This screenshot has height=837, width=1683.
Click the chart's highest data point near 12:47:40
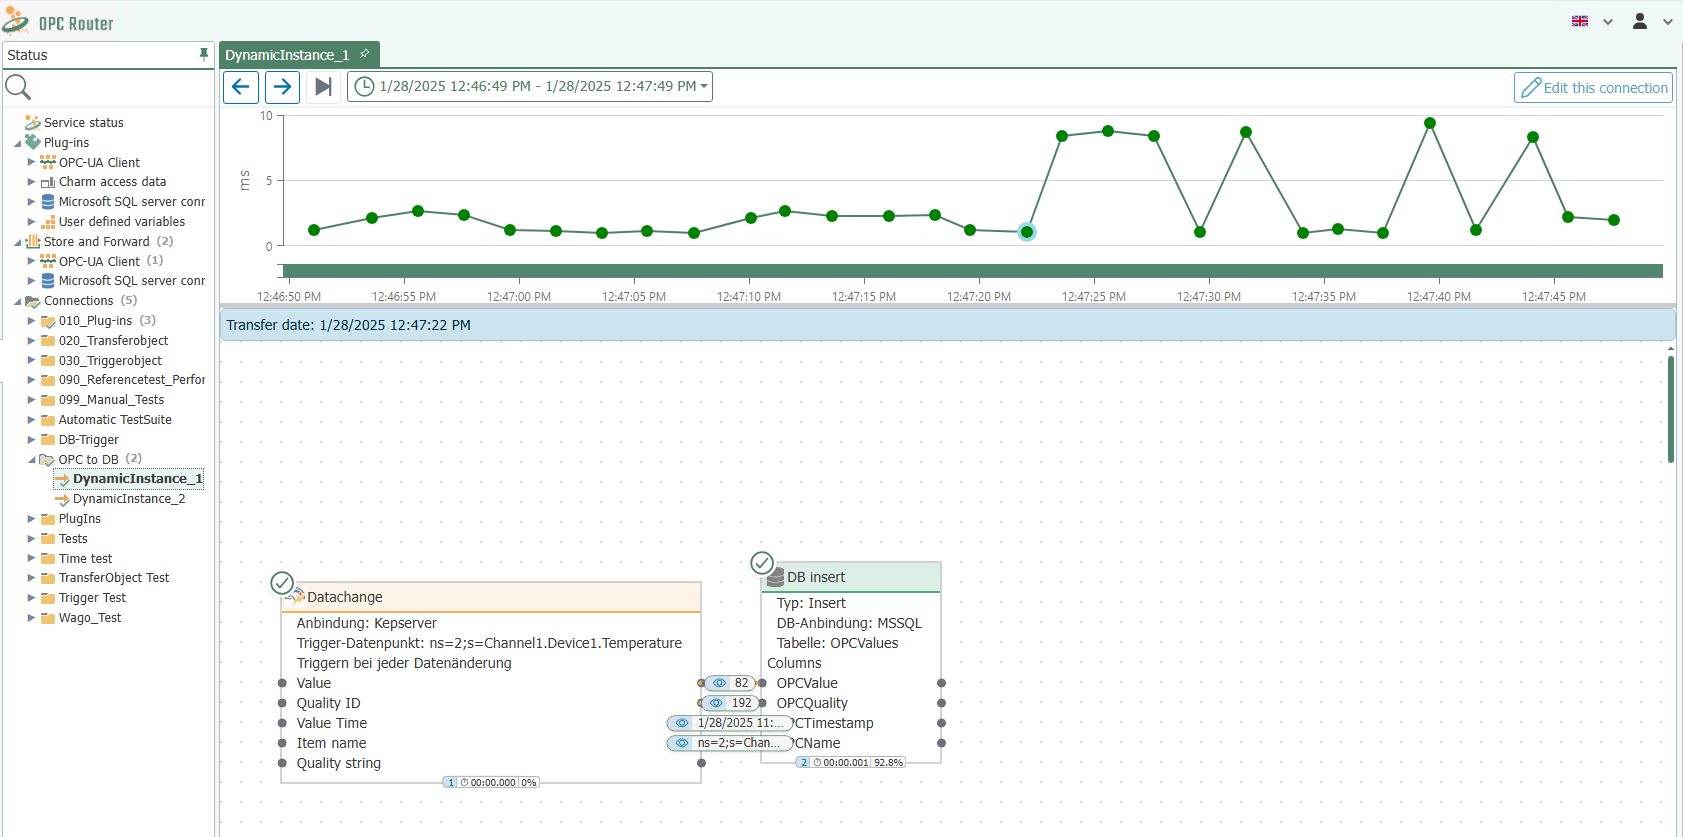(x=1430, y=123)
